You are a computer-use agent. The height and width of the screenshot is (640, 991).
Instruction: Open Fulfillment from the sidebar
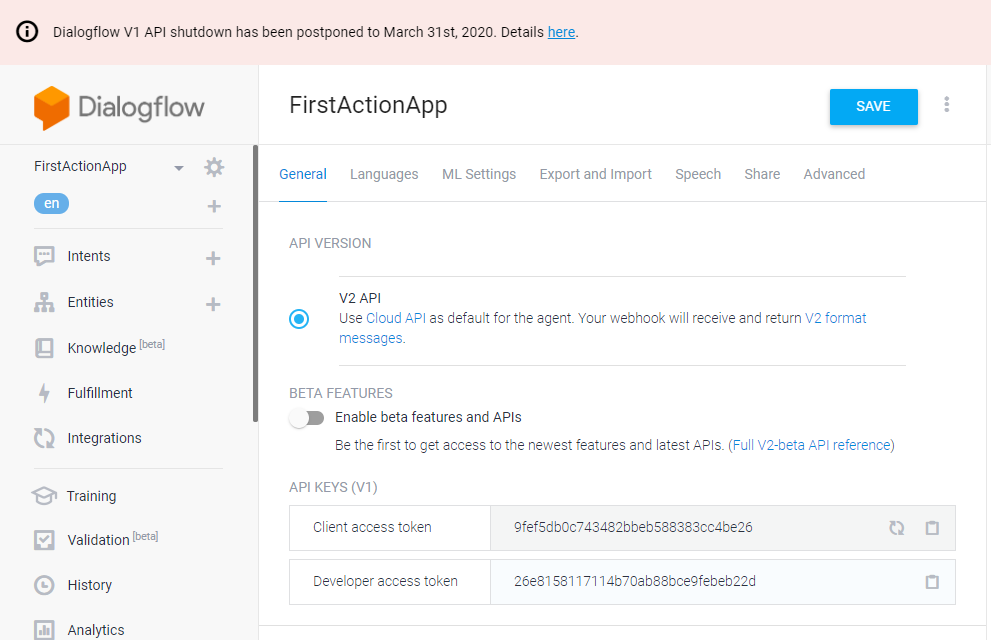coord(99,393)
